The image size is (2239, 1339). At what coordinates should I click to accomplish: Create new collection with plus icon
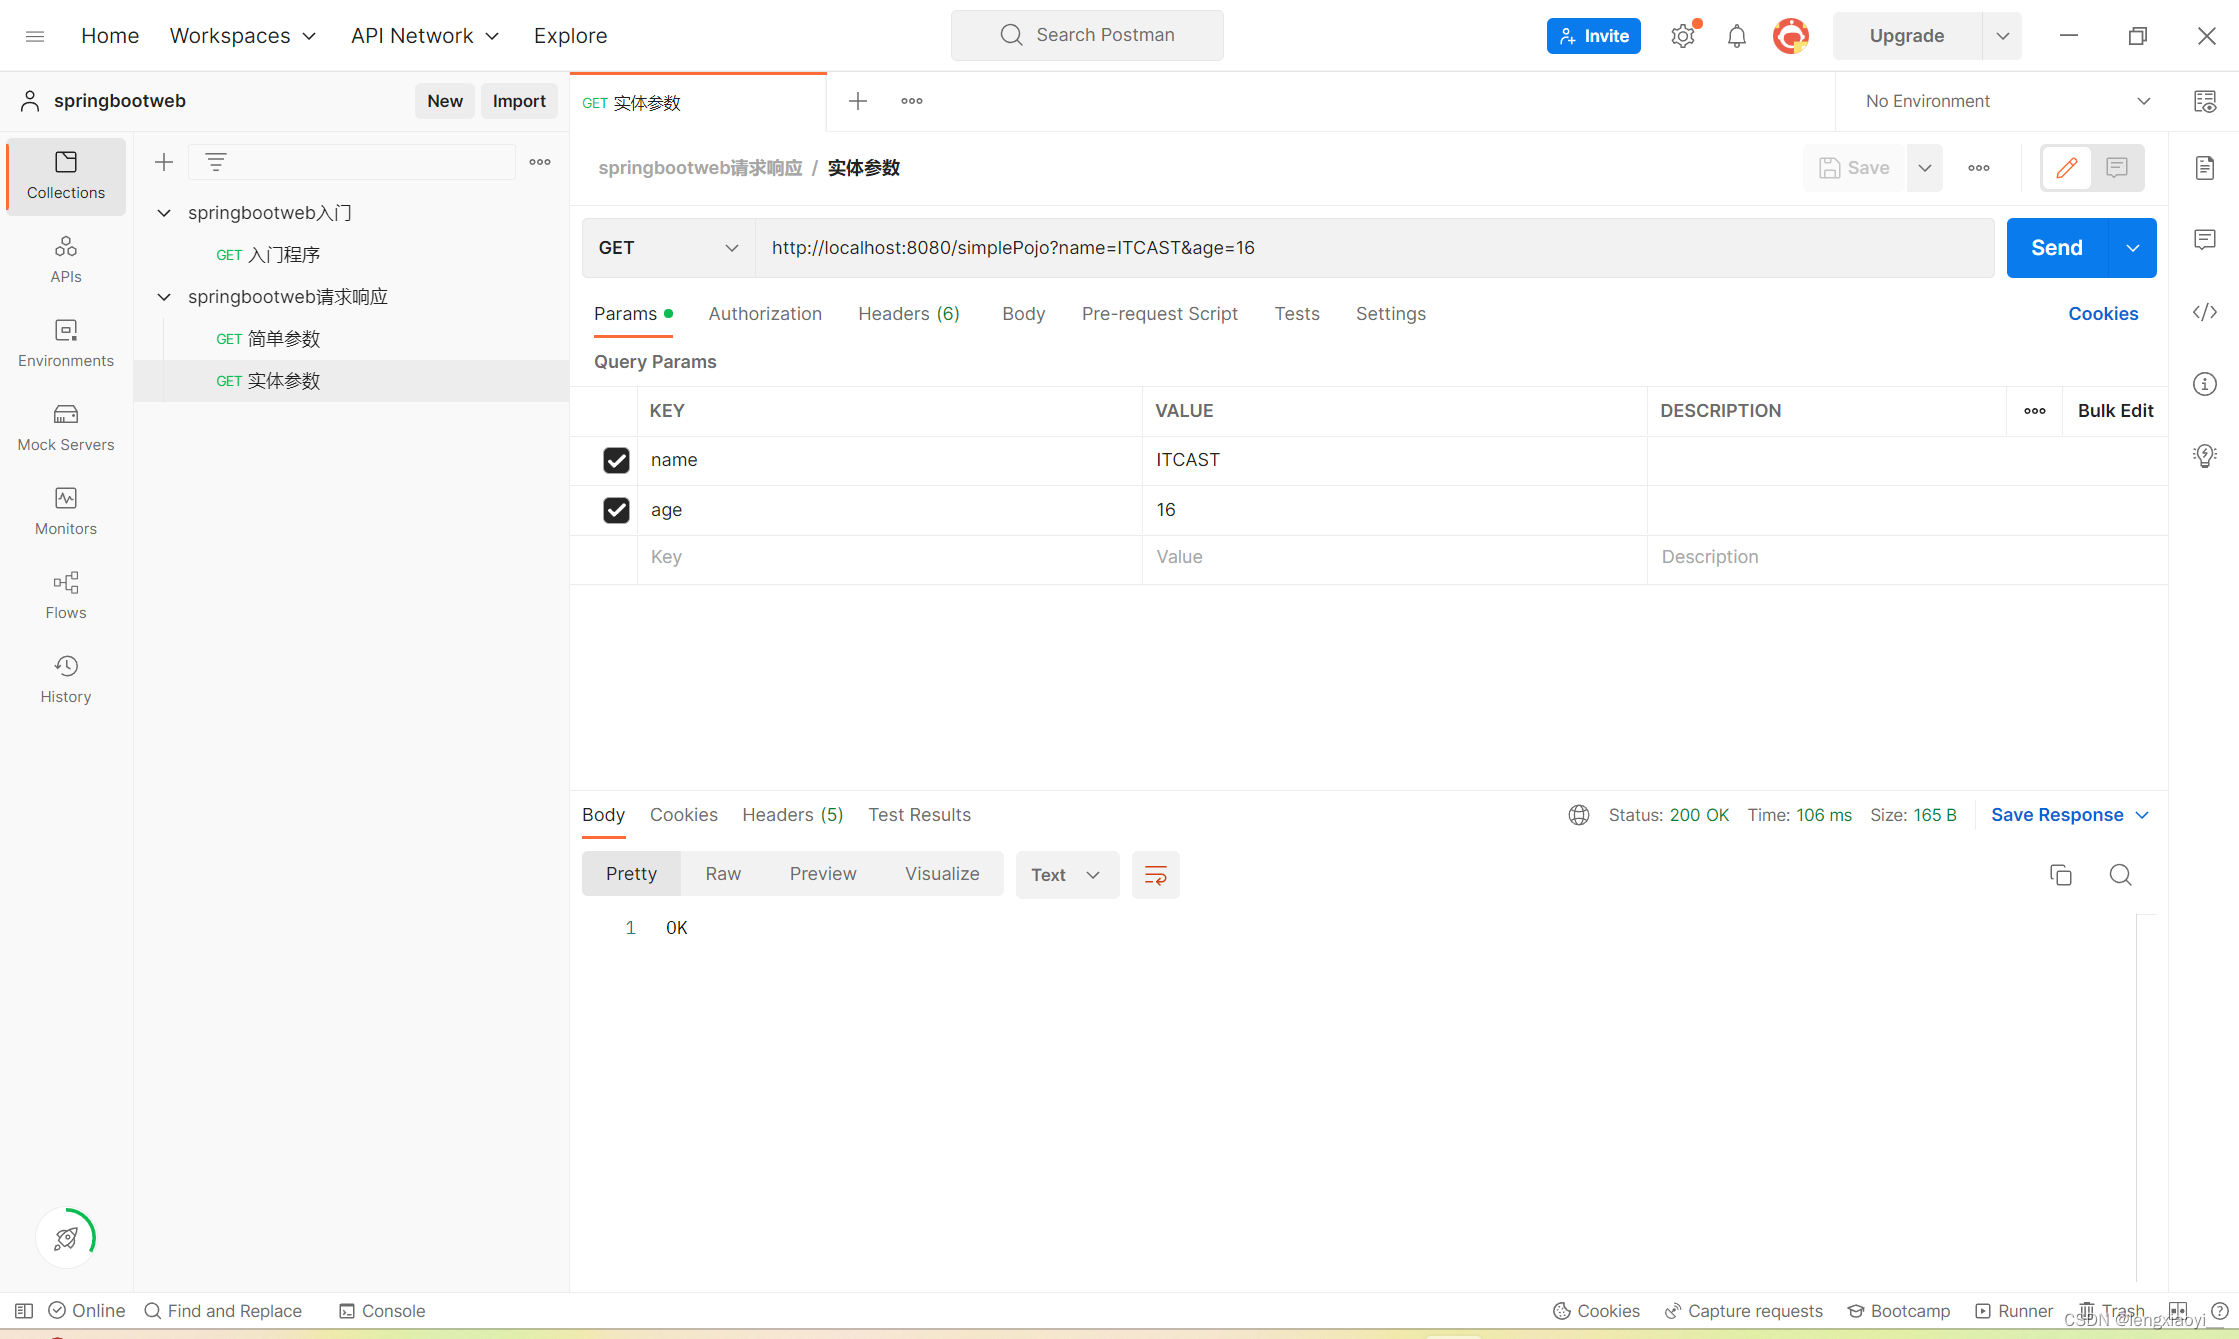click(164, 162)
